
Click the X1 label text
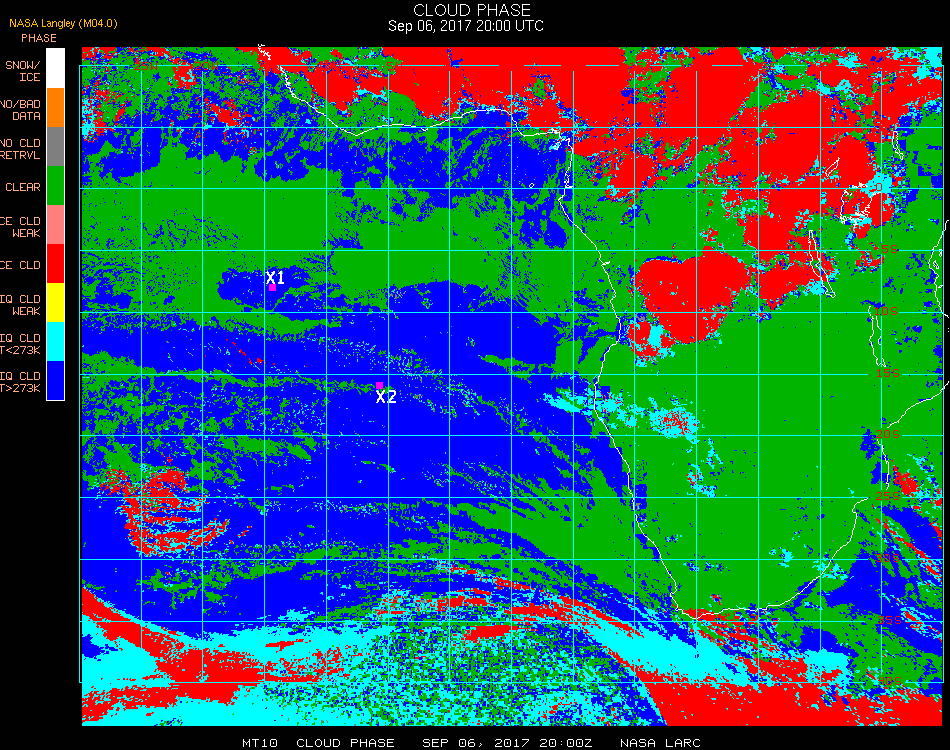275,277
